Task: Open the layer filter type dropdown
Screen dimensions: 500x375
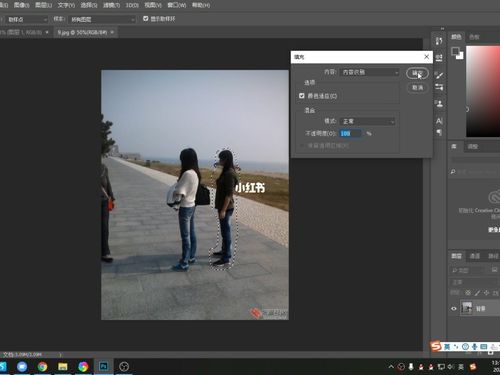Action: point(468,270)
